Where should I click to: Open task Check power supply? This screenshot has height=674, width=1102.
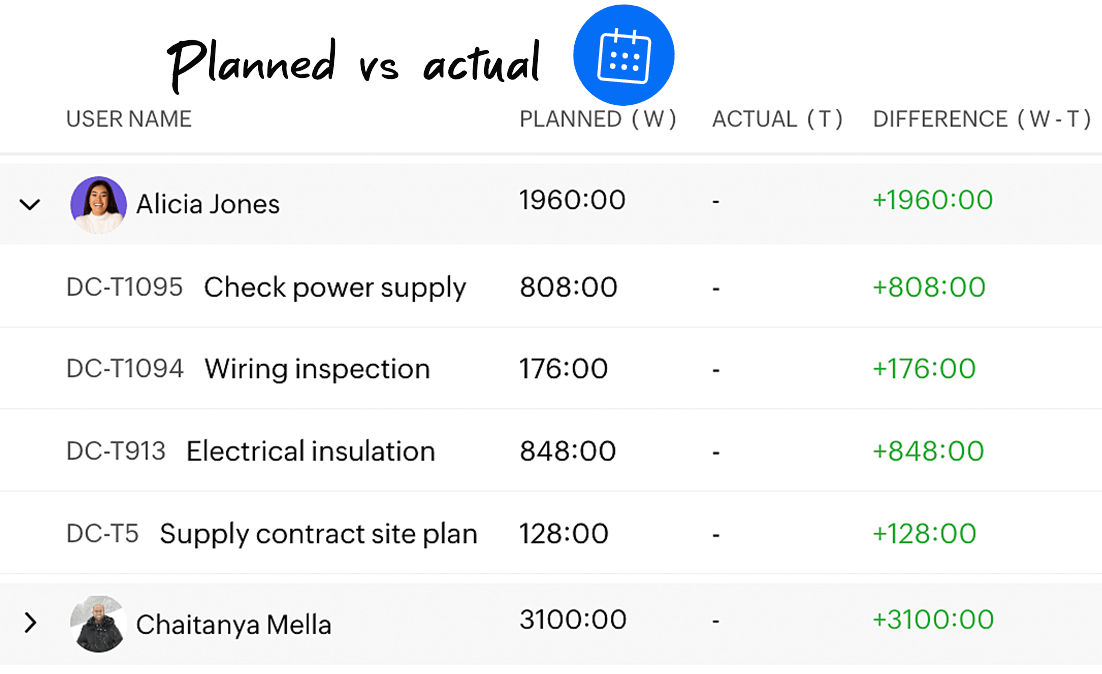point(335,287)
